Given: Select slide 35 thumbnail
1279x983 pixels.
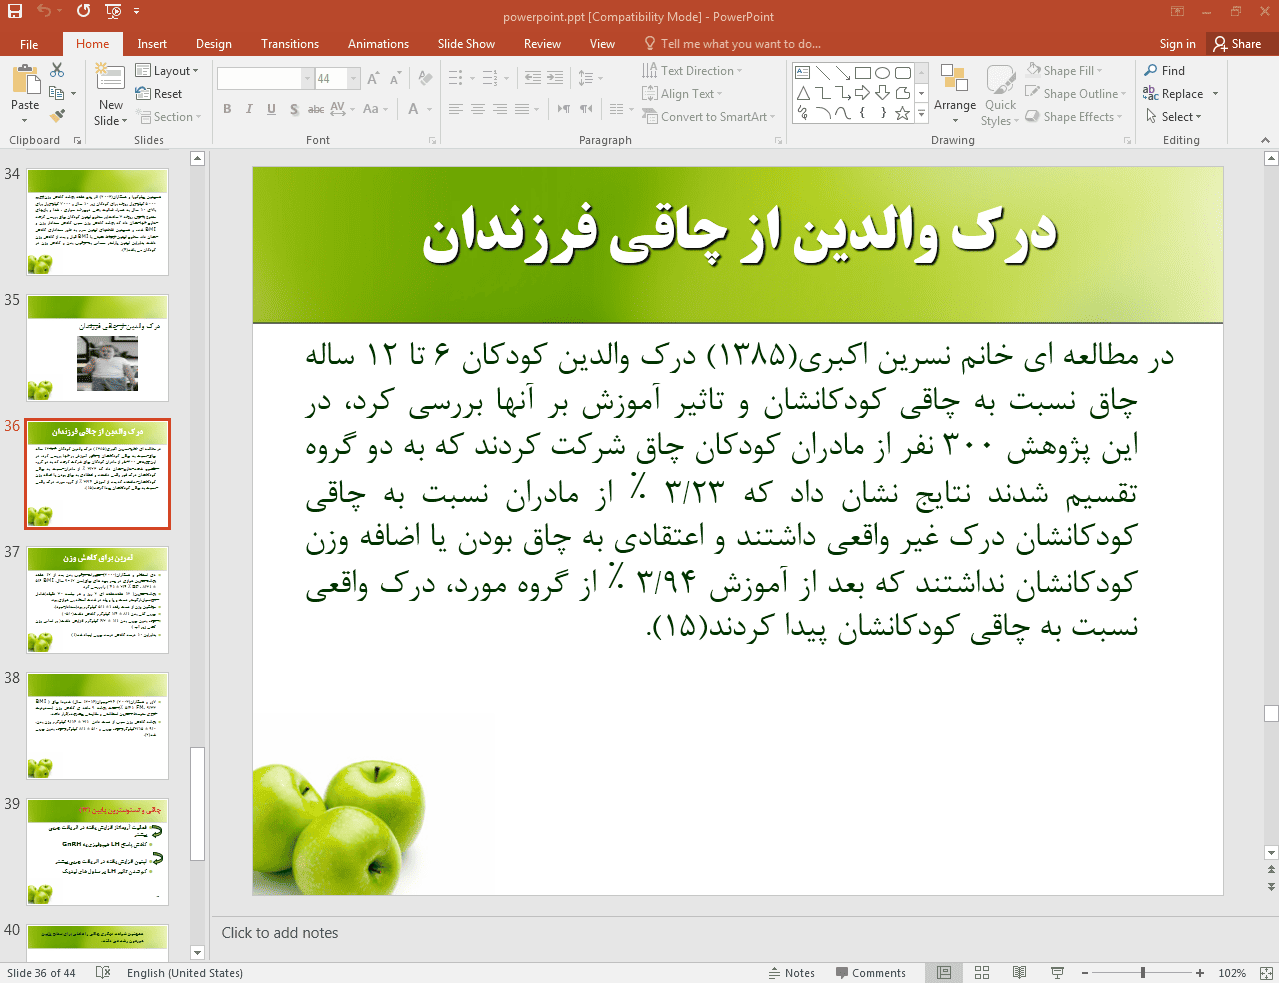Looking at the screenshot, I should [x=98, y=348].
